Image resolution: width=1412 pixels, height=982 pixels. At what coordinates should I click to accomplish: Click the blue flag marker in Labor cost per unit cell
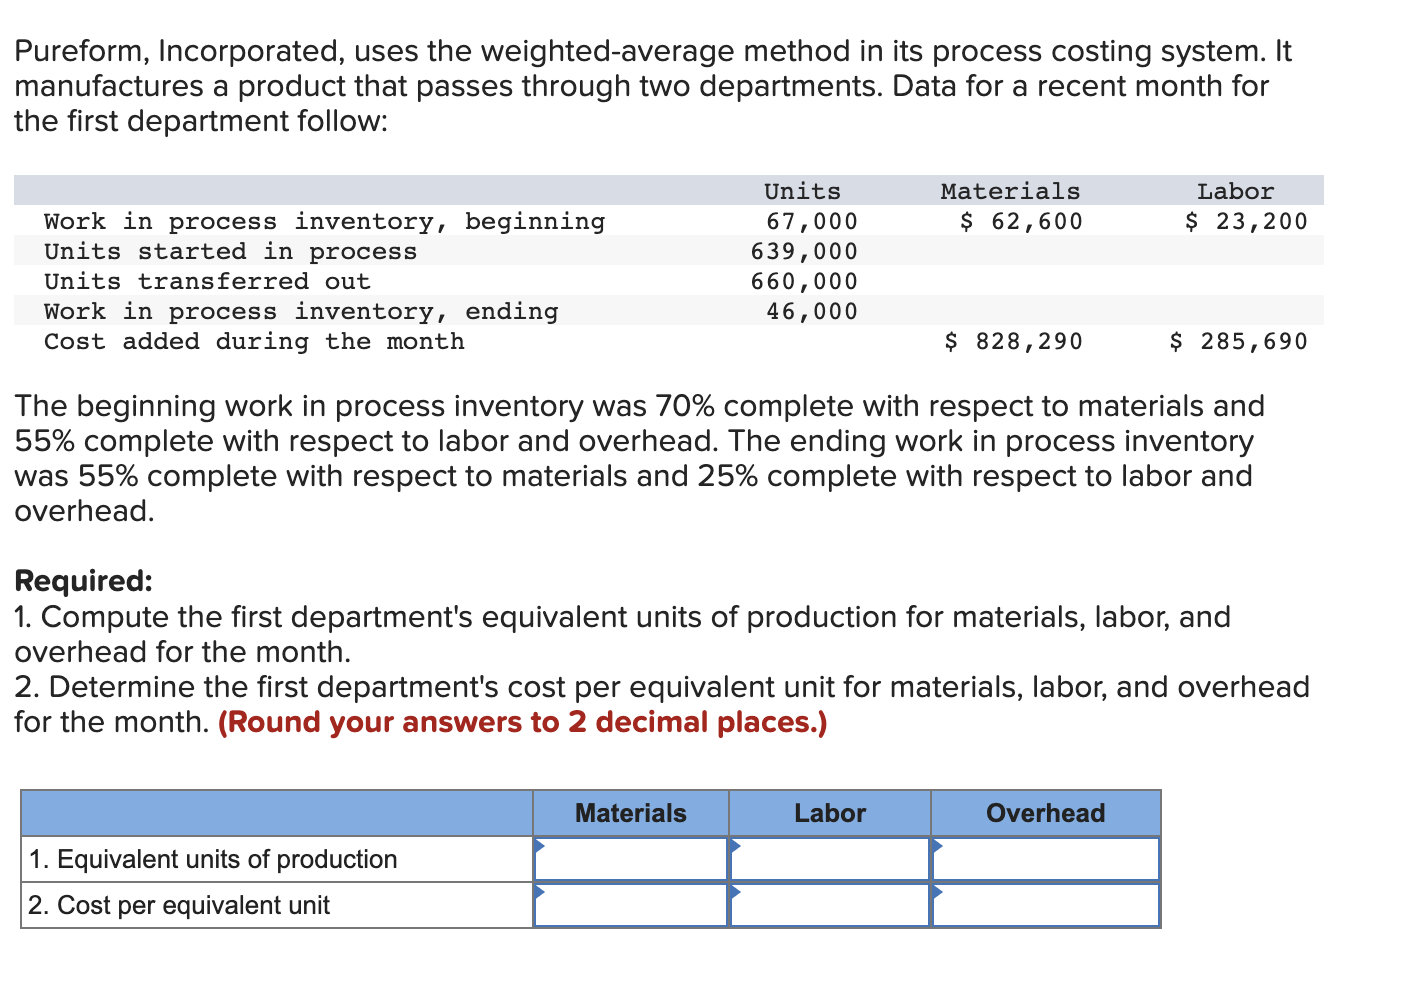pyautogui.click(x=738, y=892)
